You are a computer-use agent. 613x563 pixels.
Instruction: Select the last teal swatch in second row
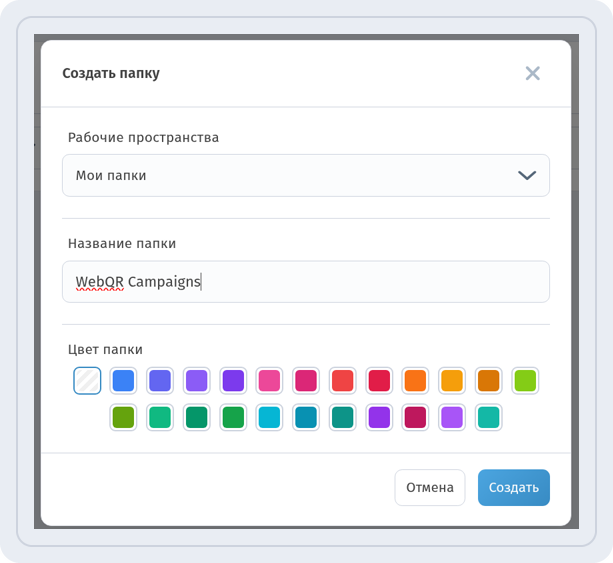coord(488,417)
